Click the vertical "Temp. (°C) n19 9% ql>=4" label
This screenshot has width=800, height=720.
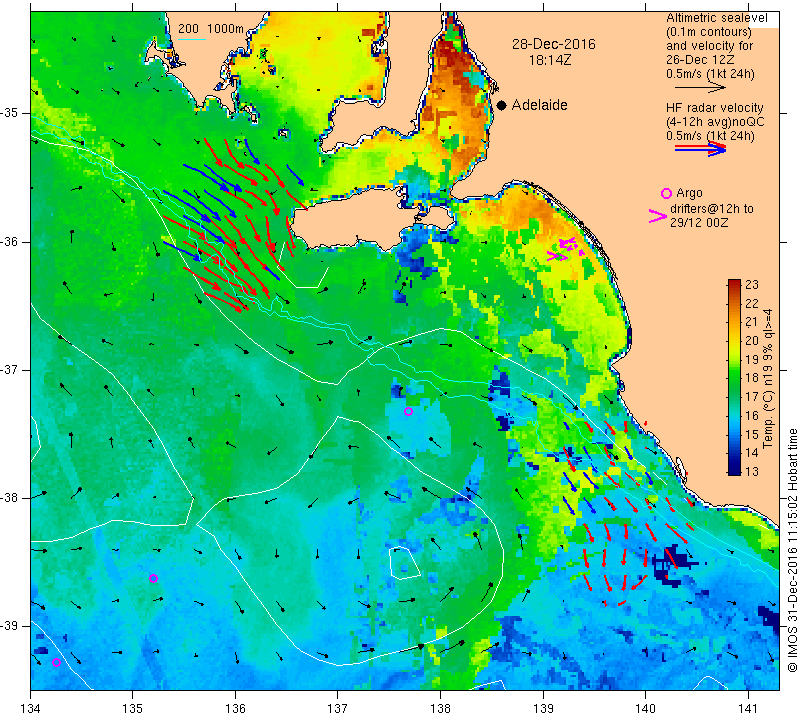[767, 379]
